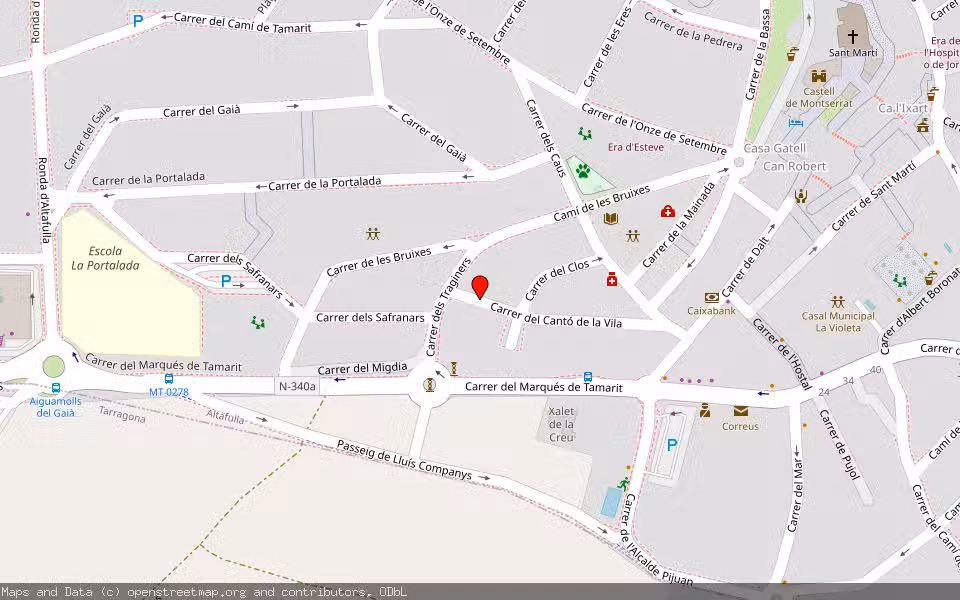Click the red pharmacy icon near Carrer del Clos
The width and height of the screenshot is (960, 600).
point(611,280)
